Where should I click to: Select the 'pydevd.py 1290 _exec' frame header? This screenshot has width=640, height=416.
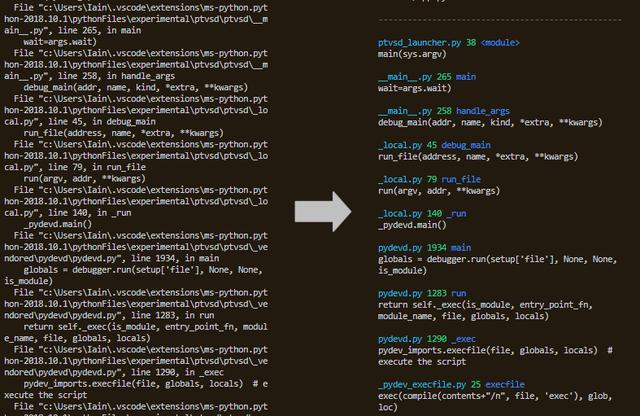[427, 339]
